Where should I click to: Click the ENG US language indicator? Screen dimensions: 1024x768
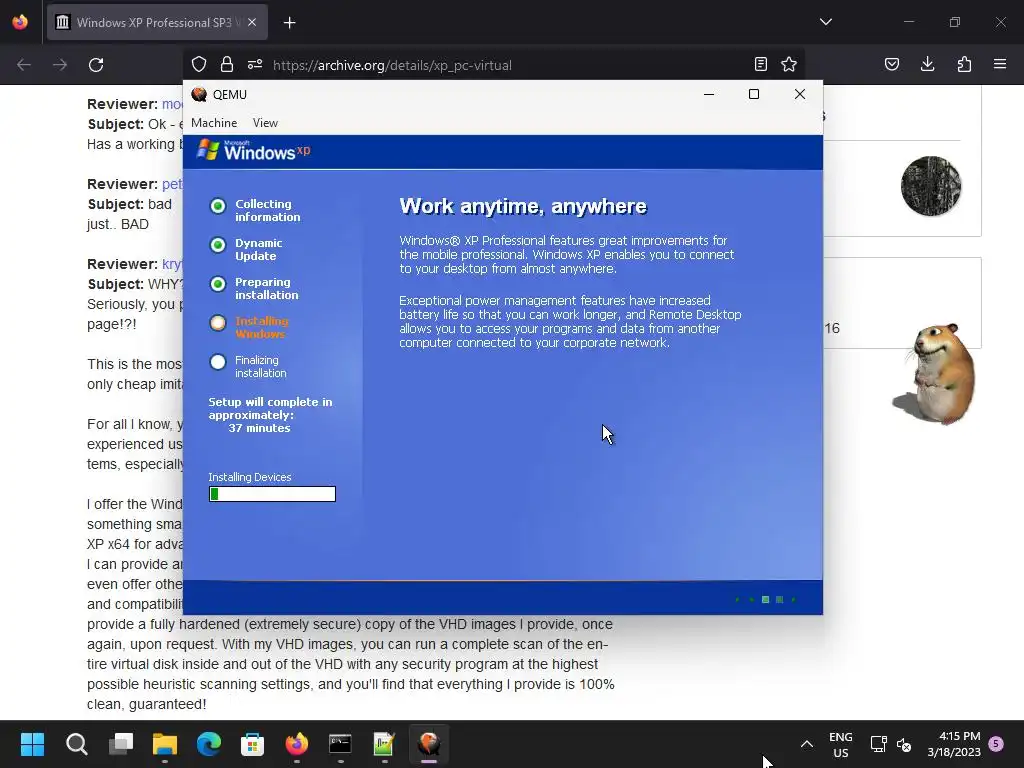840,744
